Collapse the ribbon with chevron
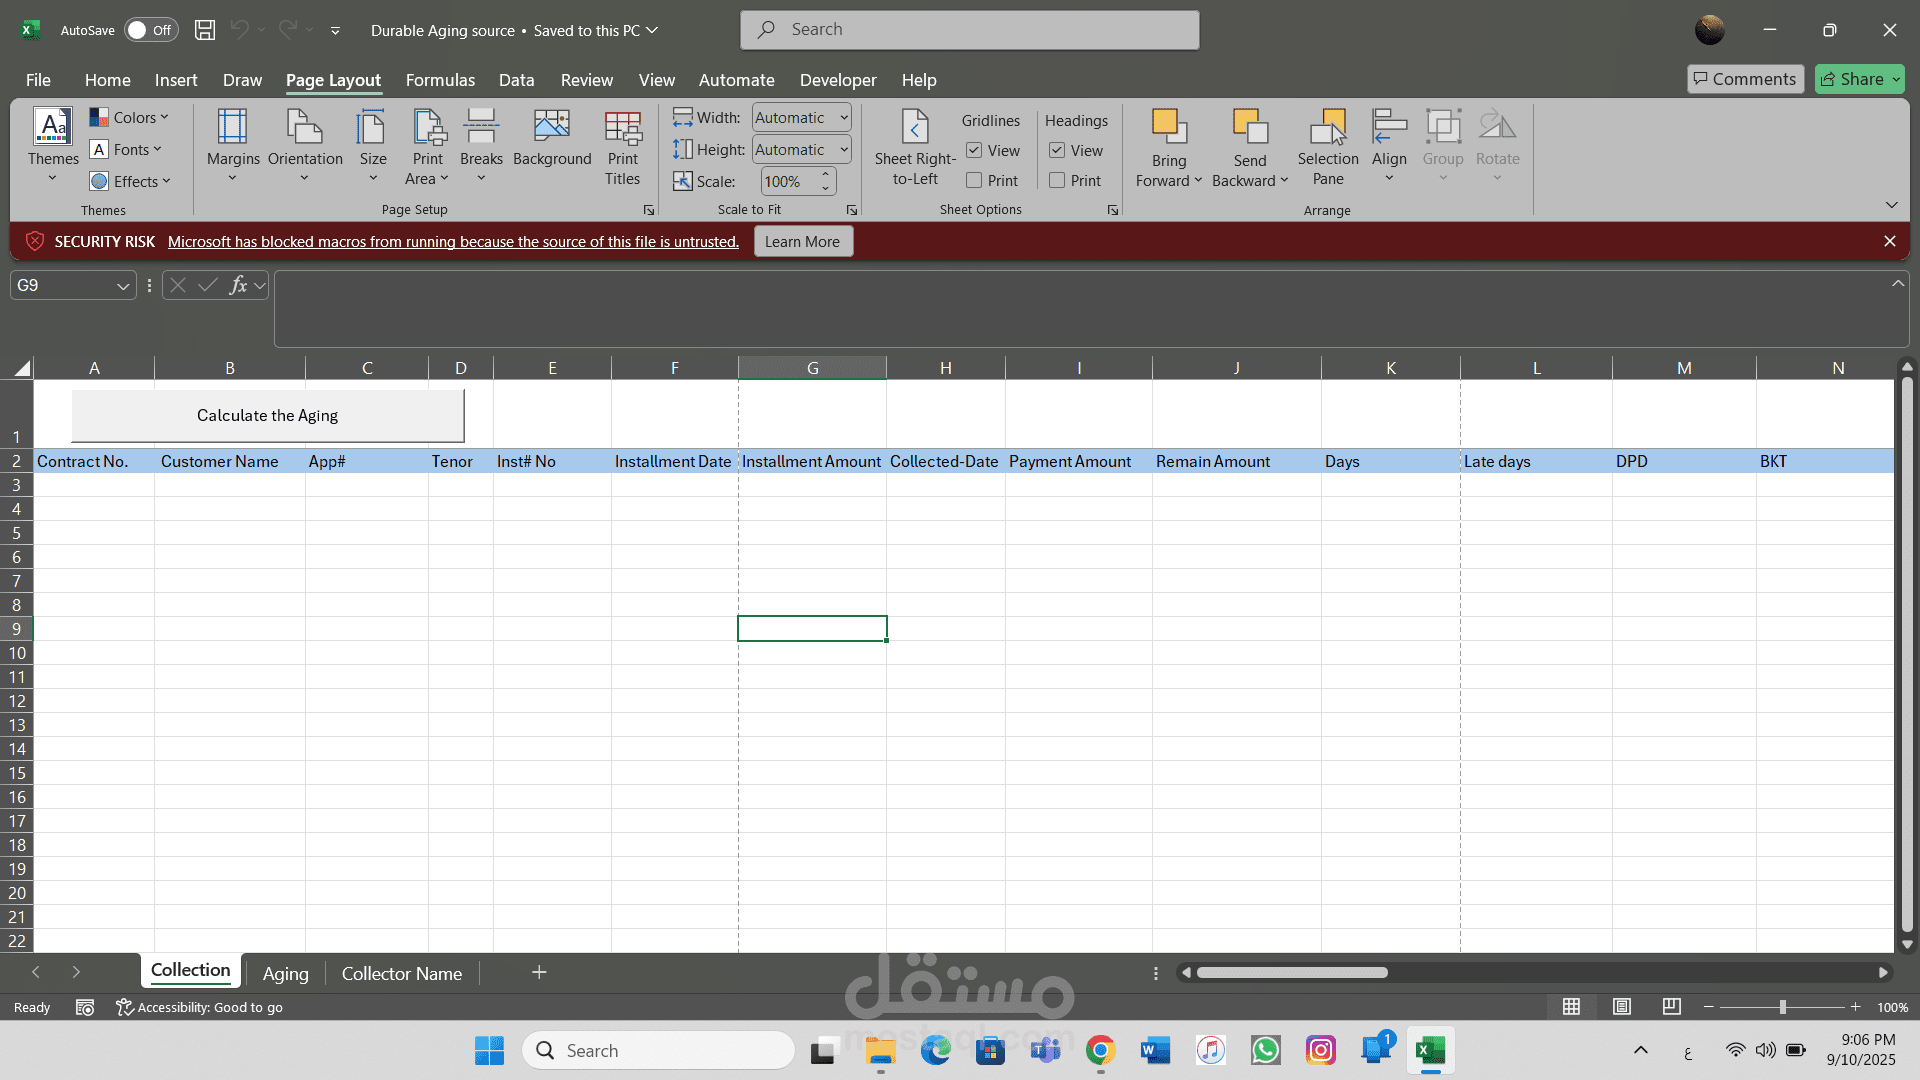 pos(1891,205)
